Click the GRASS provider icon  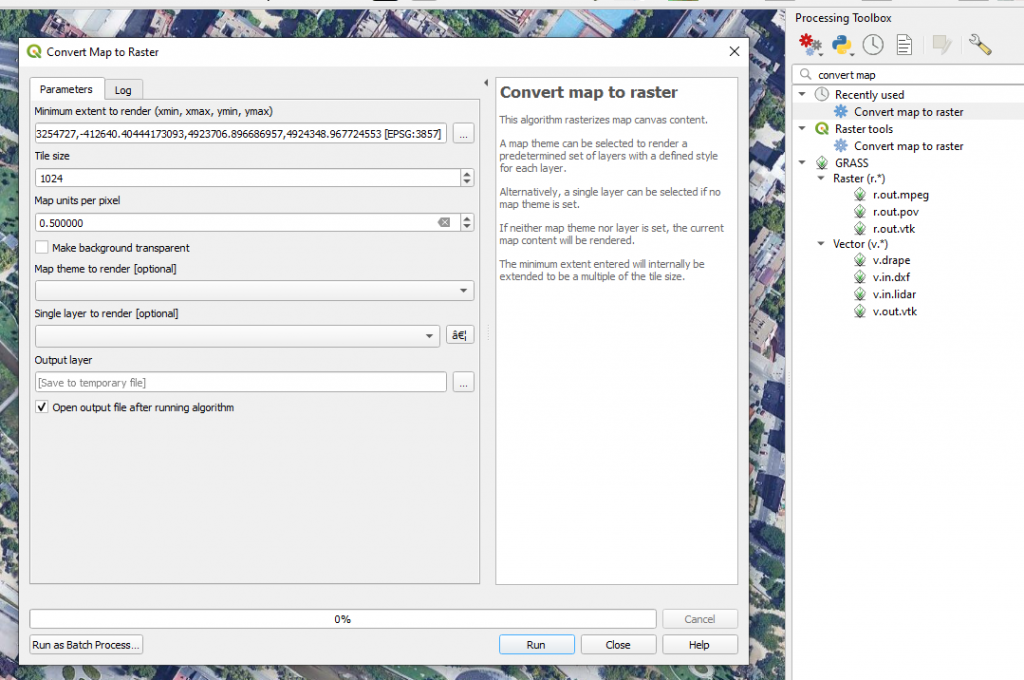tap(822, 163)
